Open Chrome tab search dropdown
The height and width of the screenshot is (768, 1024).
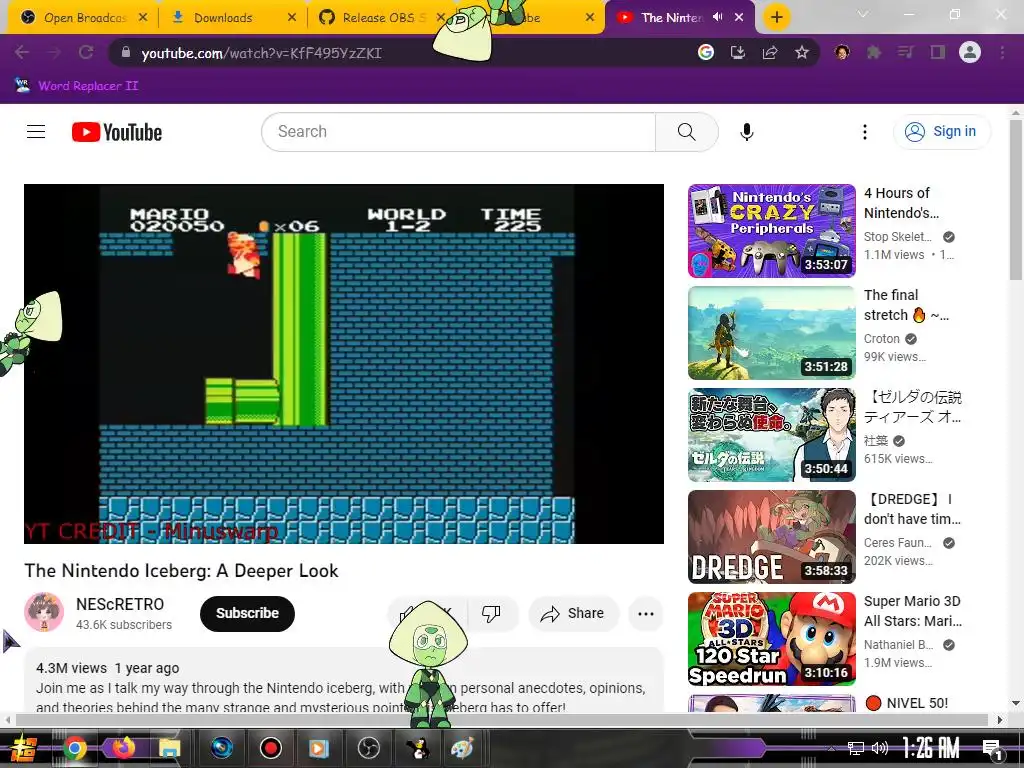click(x=863, y=14)
